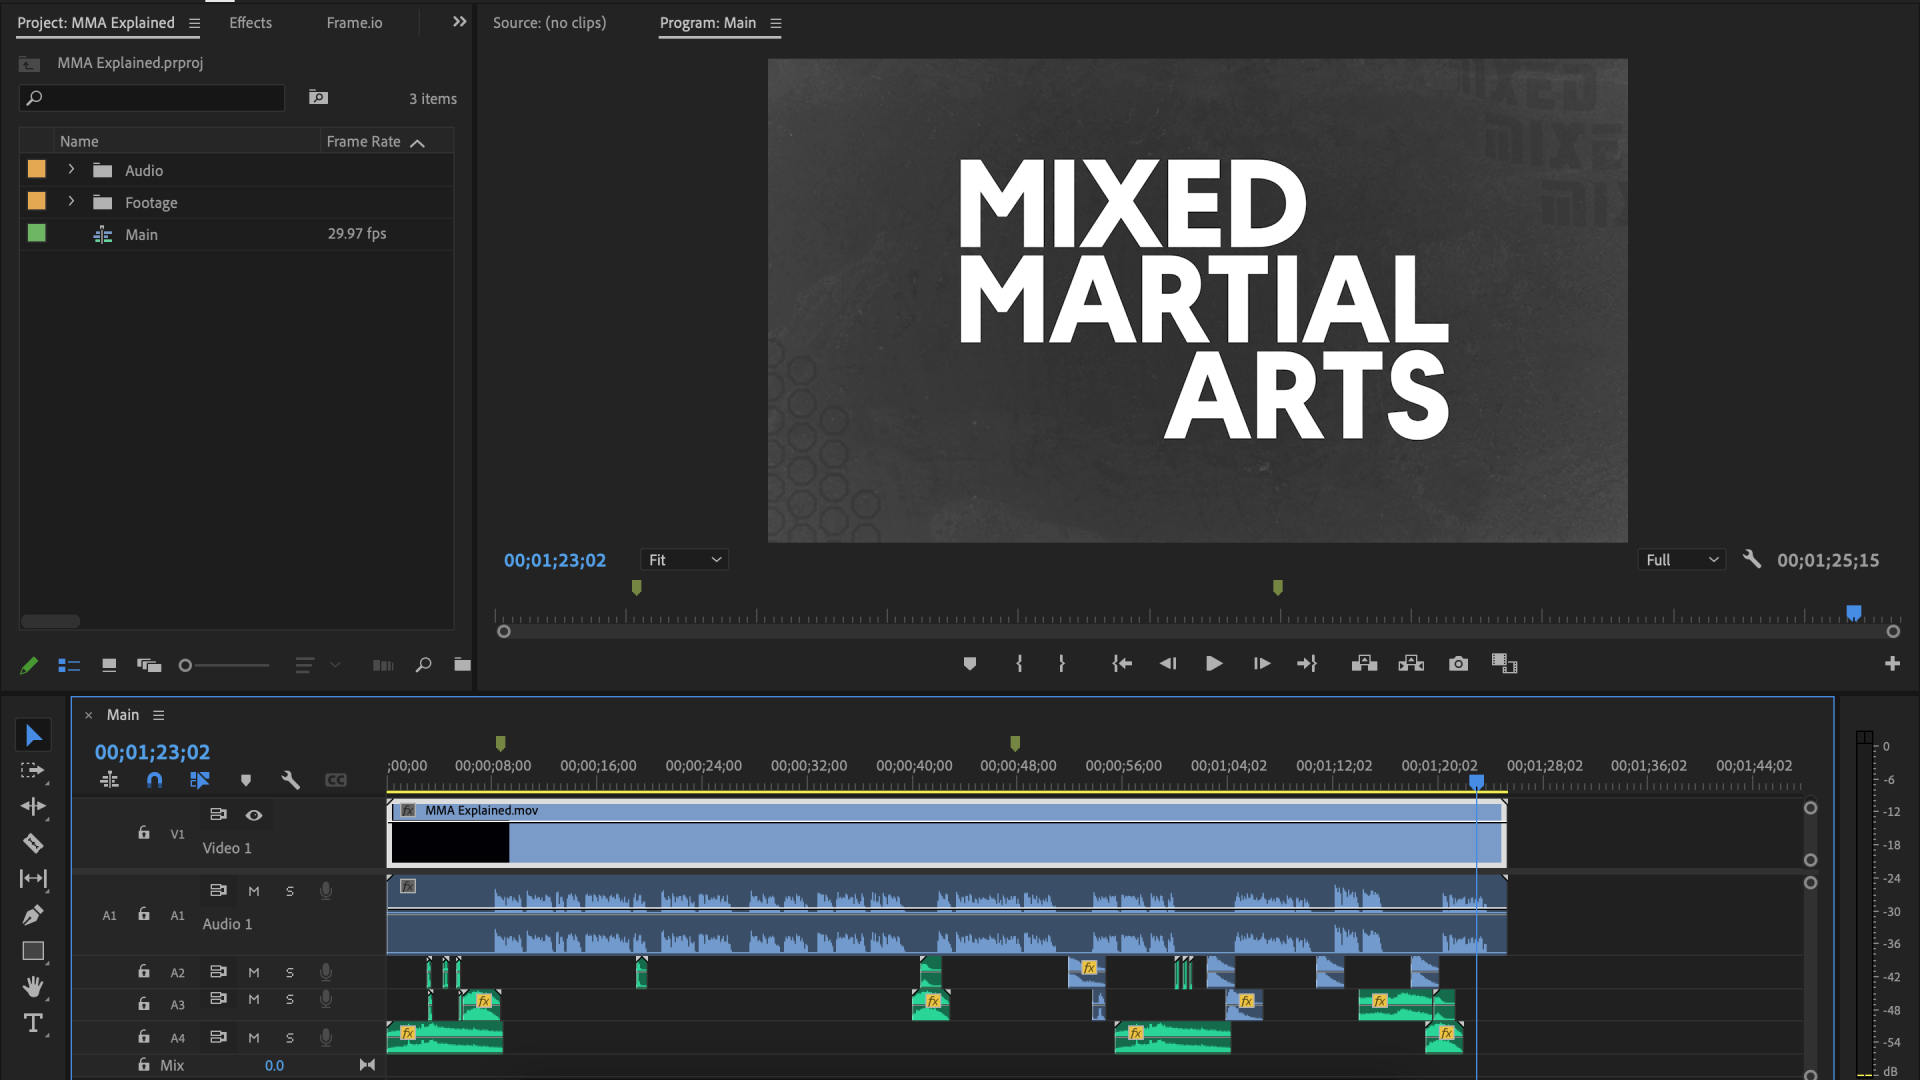Mute the Audio 1 track
The image size is (1920, 1080).
254,891
